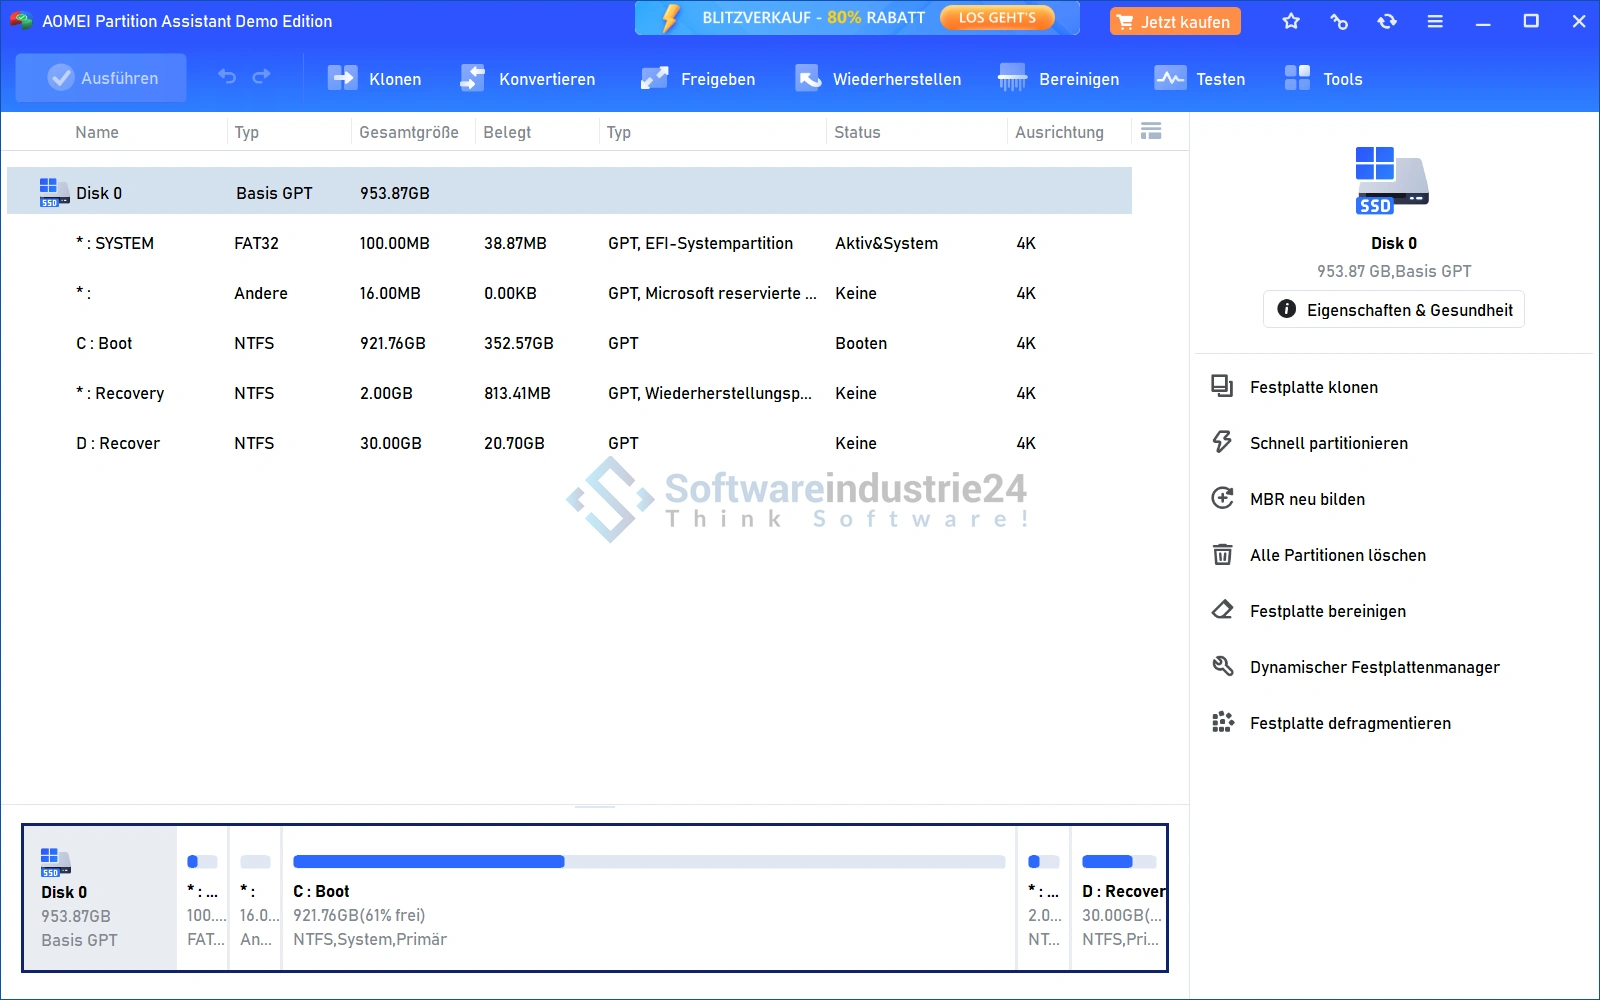This screenshot has height=1000, width=1600.
Task: Click Alle Partitionen löschen trash icon
Action: (1222, 555)
